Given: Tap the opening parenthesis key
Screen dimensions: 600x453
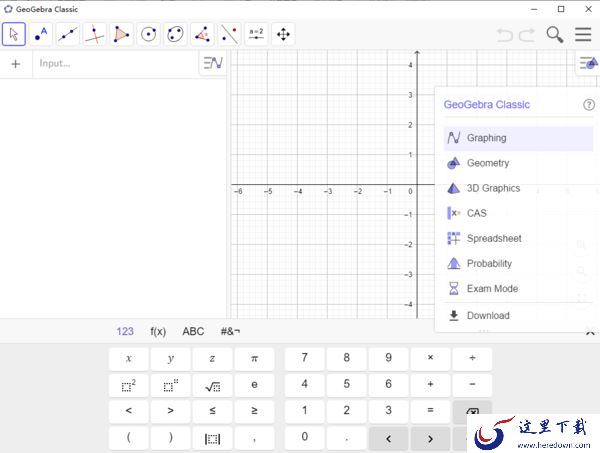Looking at the screenshot, I should pos(129,438).
